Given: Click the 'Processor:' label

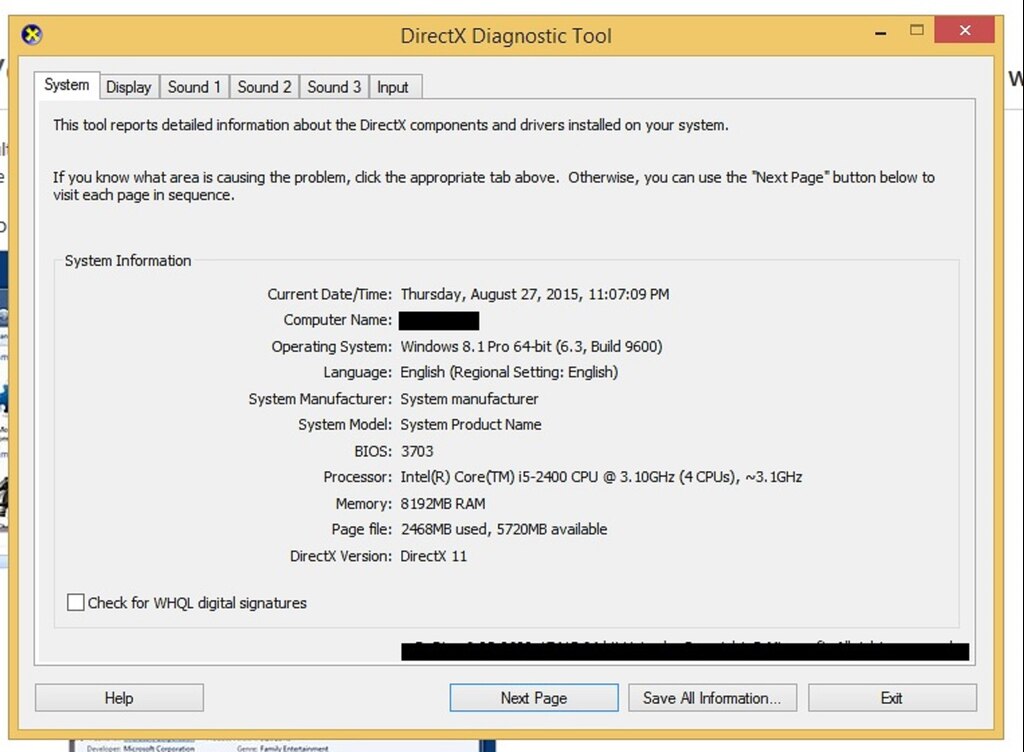Looking at the screenshot, I should [x=358, y=477].
